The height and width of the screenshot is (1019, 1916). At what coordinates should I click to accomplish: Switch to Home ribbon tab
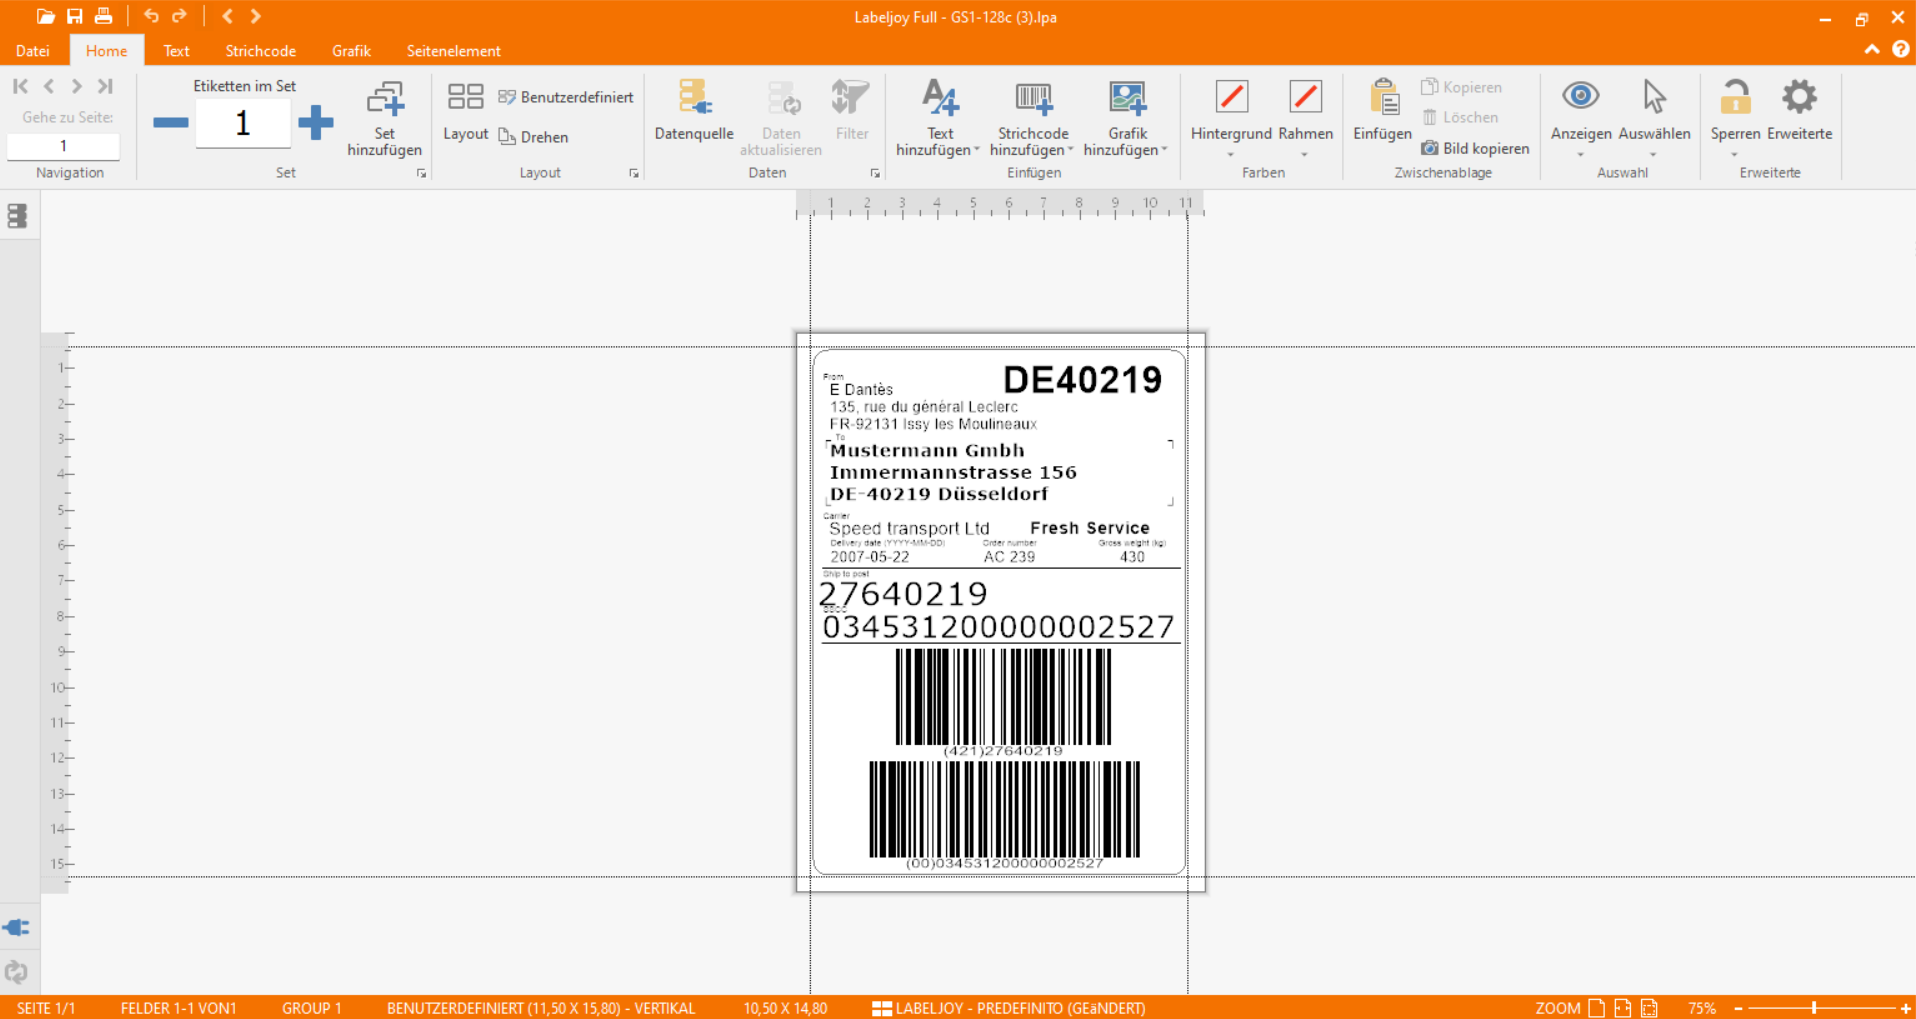tap(106, 51)
